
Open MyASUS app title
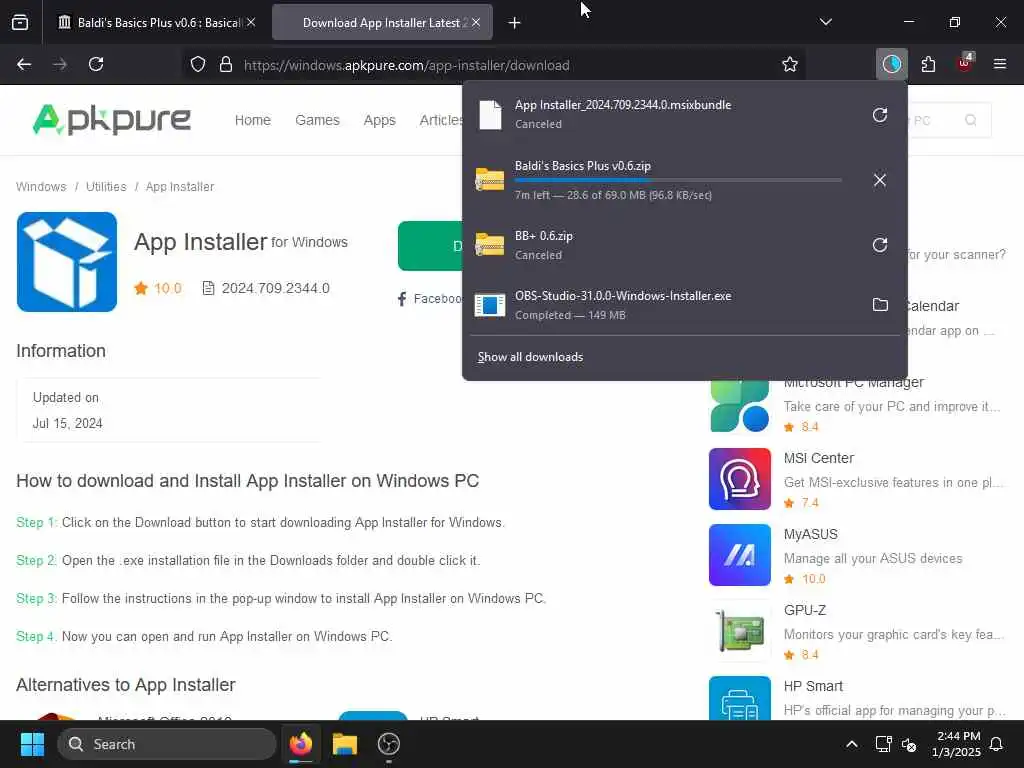pyautogui.click(x=810, y=534)
